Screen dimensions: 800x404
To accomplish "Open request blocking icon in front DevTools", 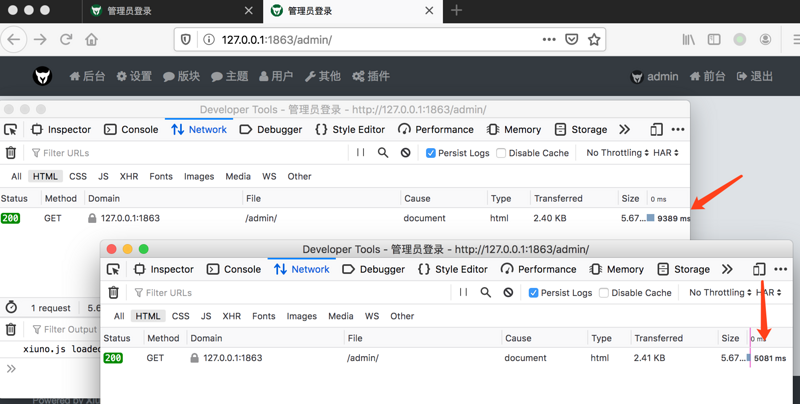I will point(508,292).
